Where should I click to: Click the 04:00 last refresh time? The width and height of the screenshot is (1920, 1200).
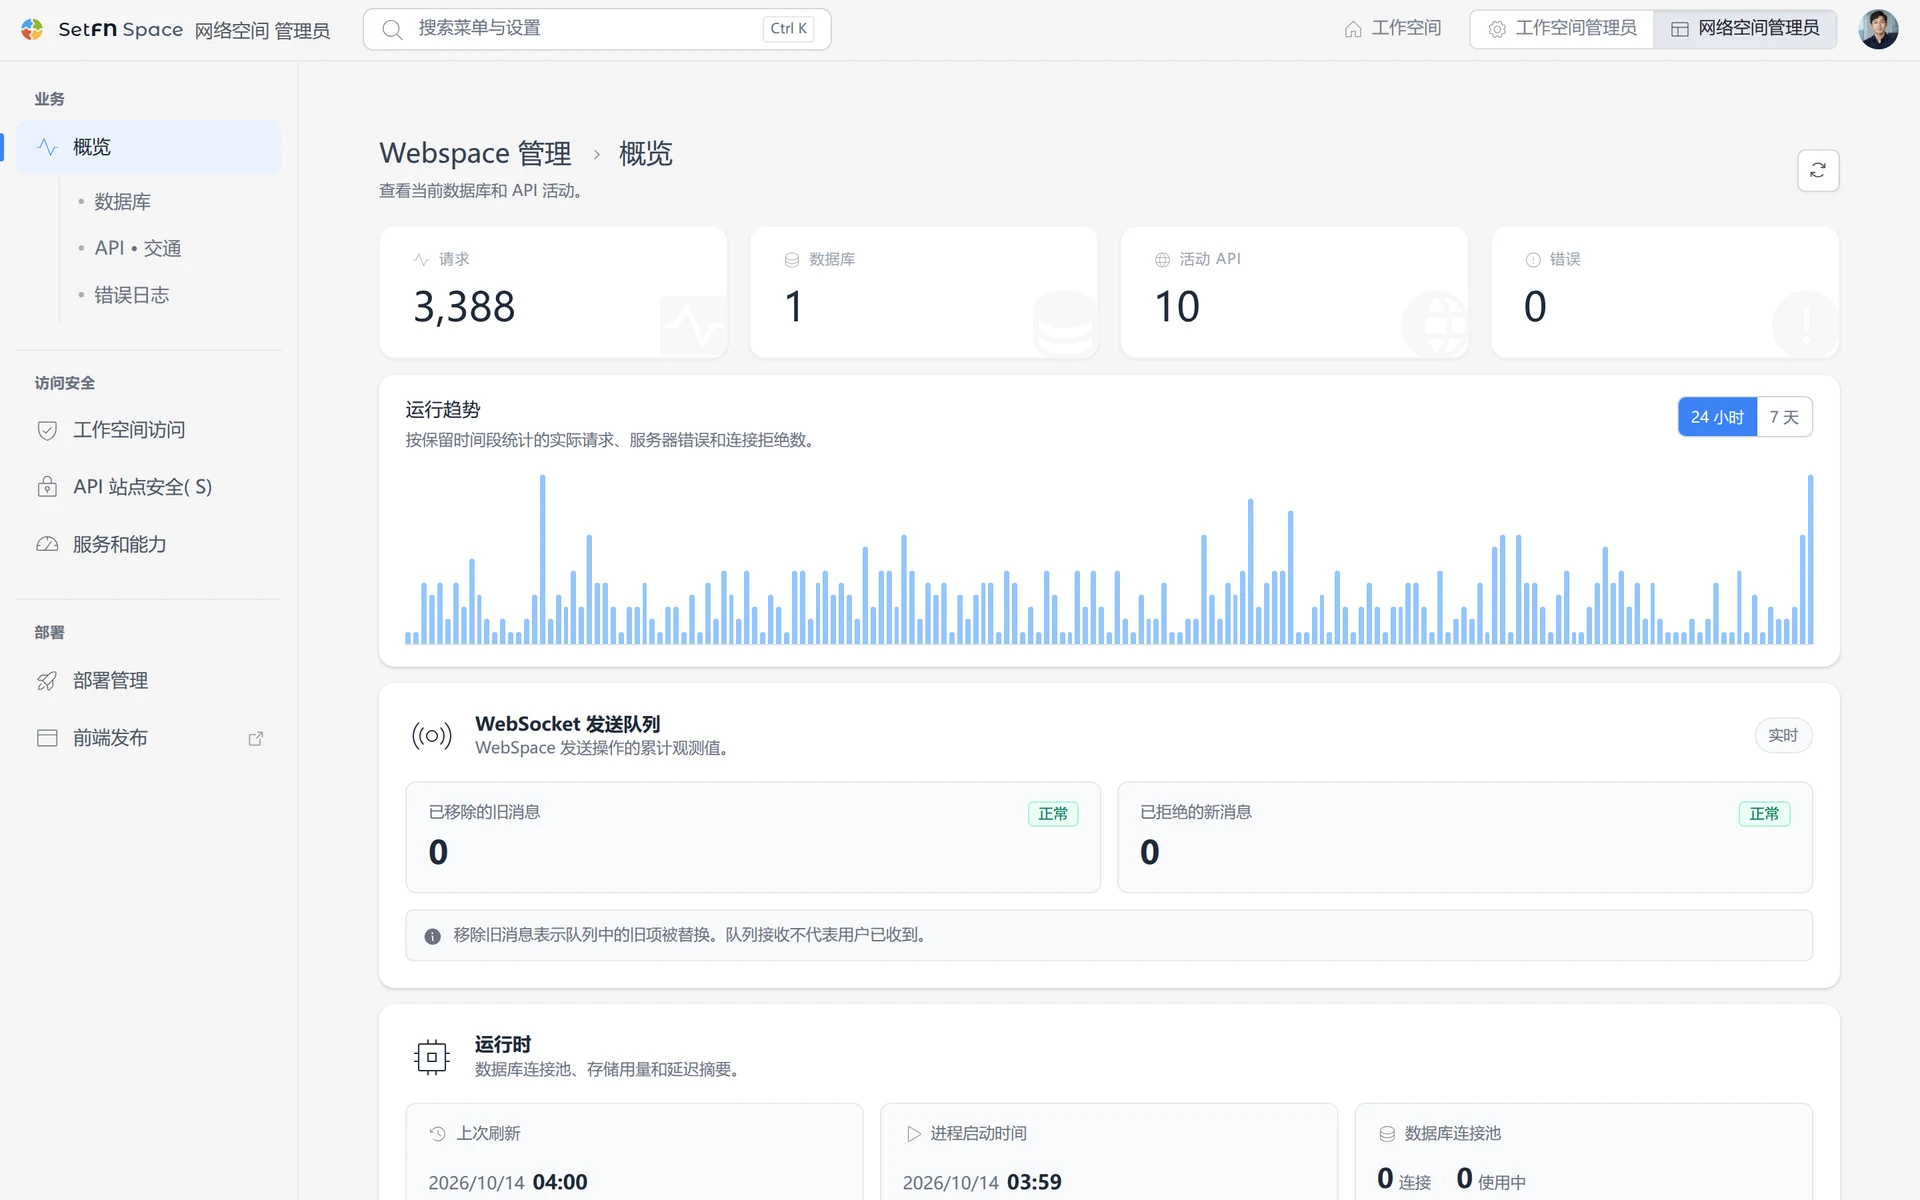coord(560,1182)
